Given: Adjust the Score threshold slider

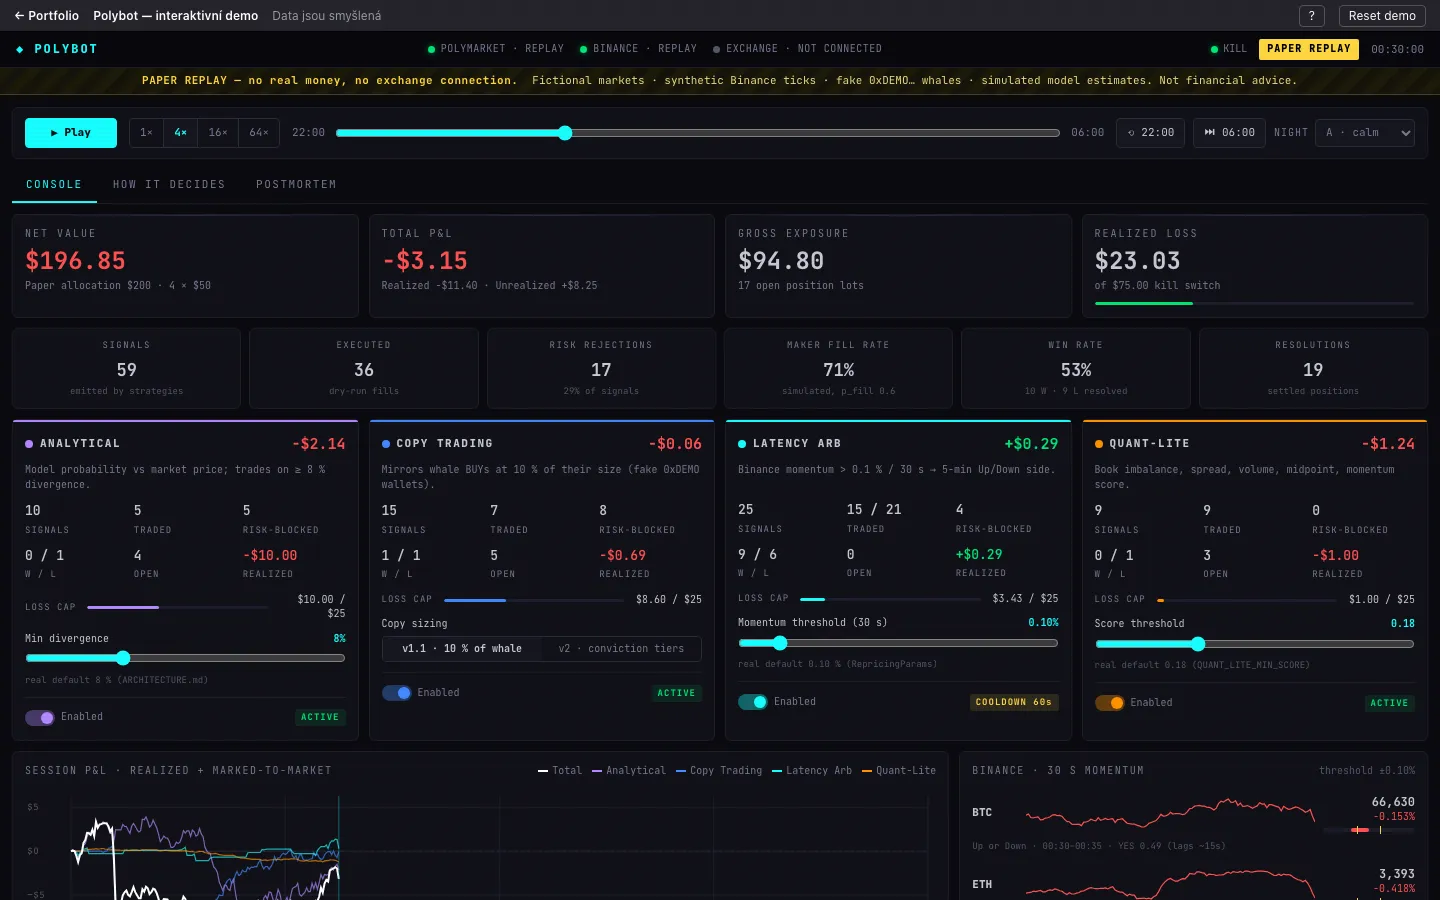Looking at the screenshot, I should tap(1255, 644).
